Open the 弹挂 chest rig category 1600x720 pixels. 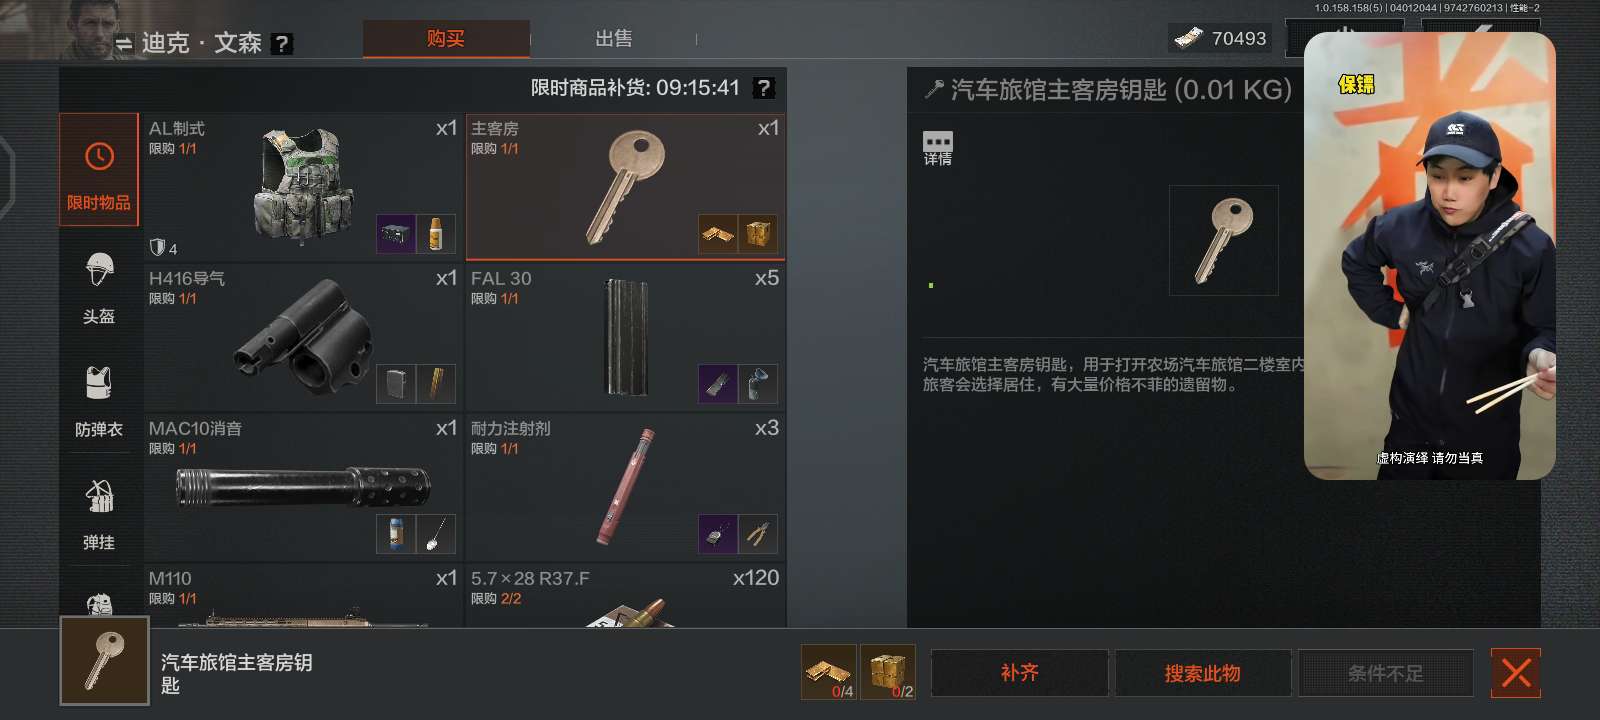pyautogui.click(x=99, y=515)
